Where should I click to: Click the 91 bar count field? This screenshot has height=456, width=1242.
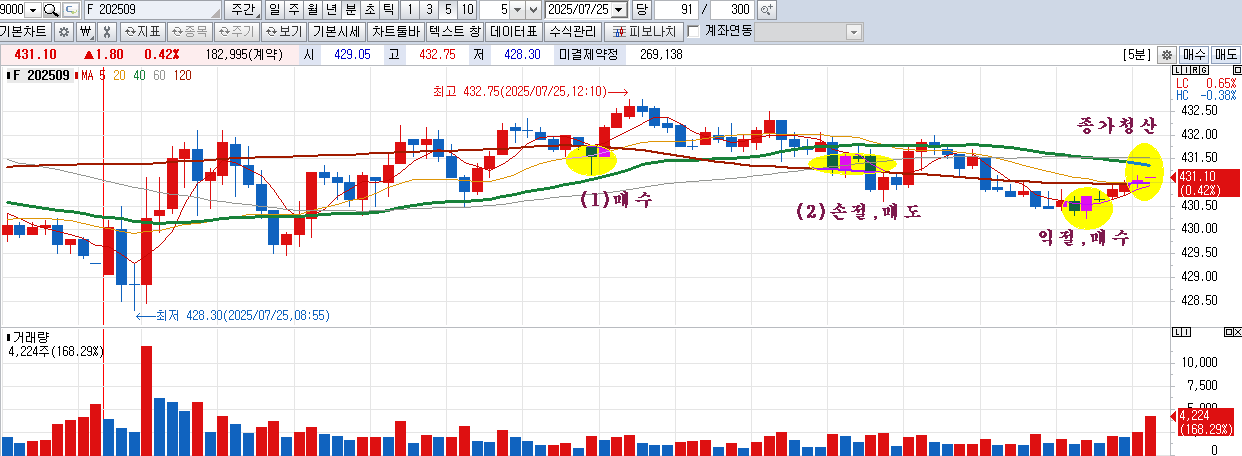[677, 10]
